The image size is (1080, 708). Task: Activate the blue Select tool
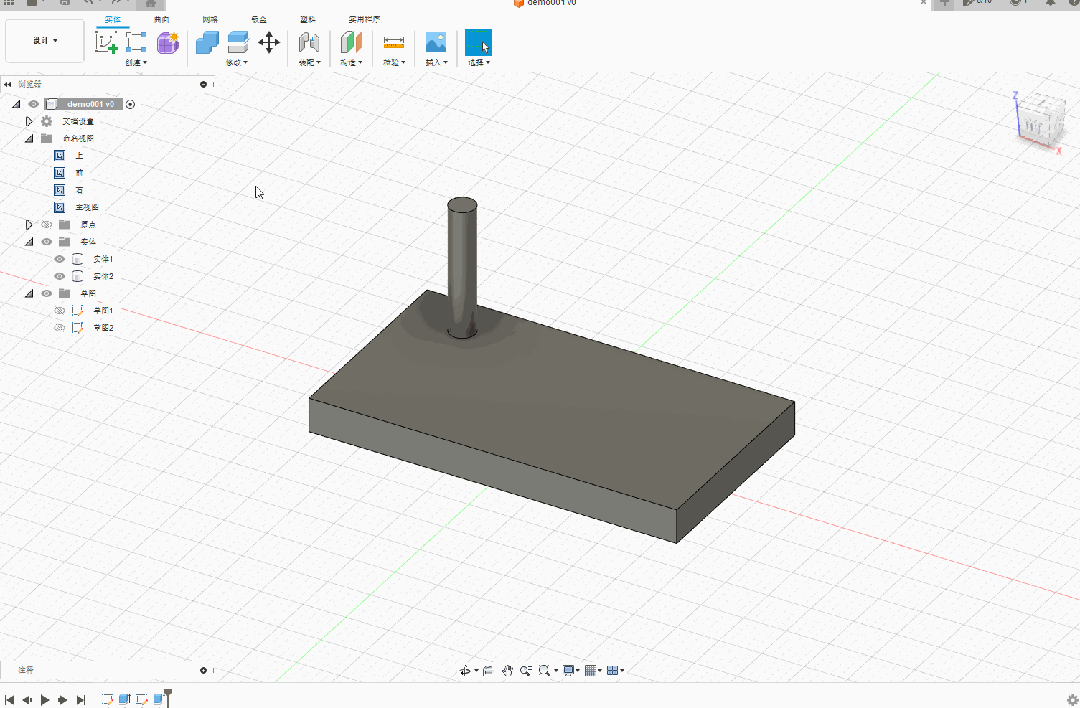point(478,43)
